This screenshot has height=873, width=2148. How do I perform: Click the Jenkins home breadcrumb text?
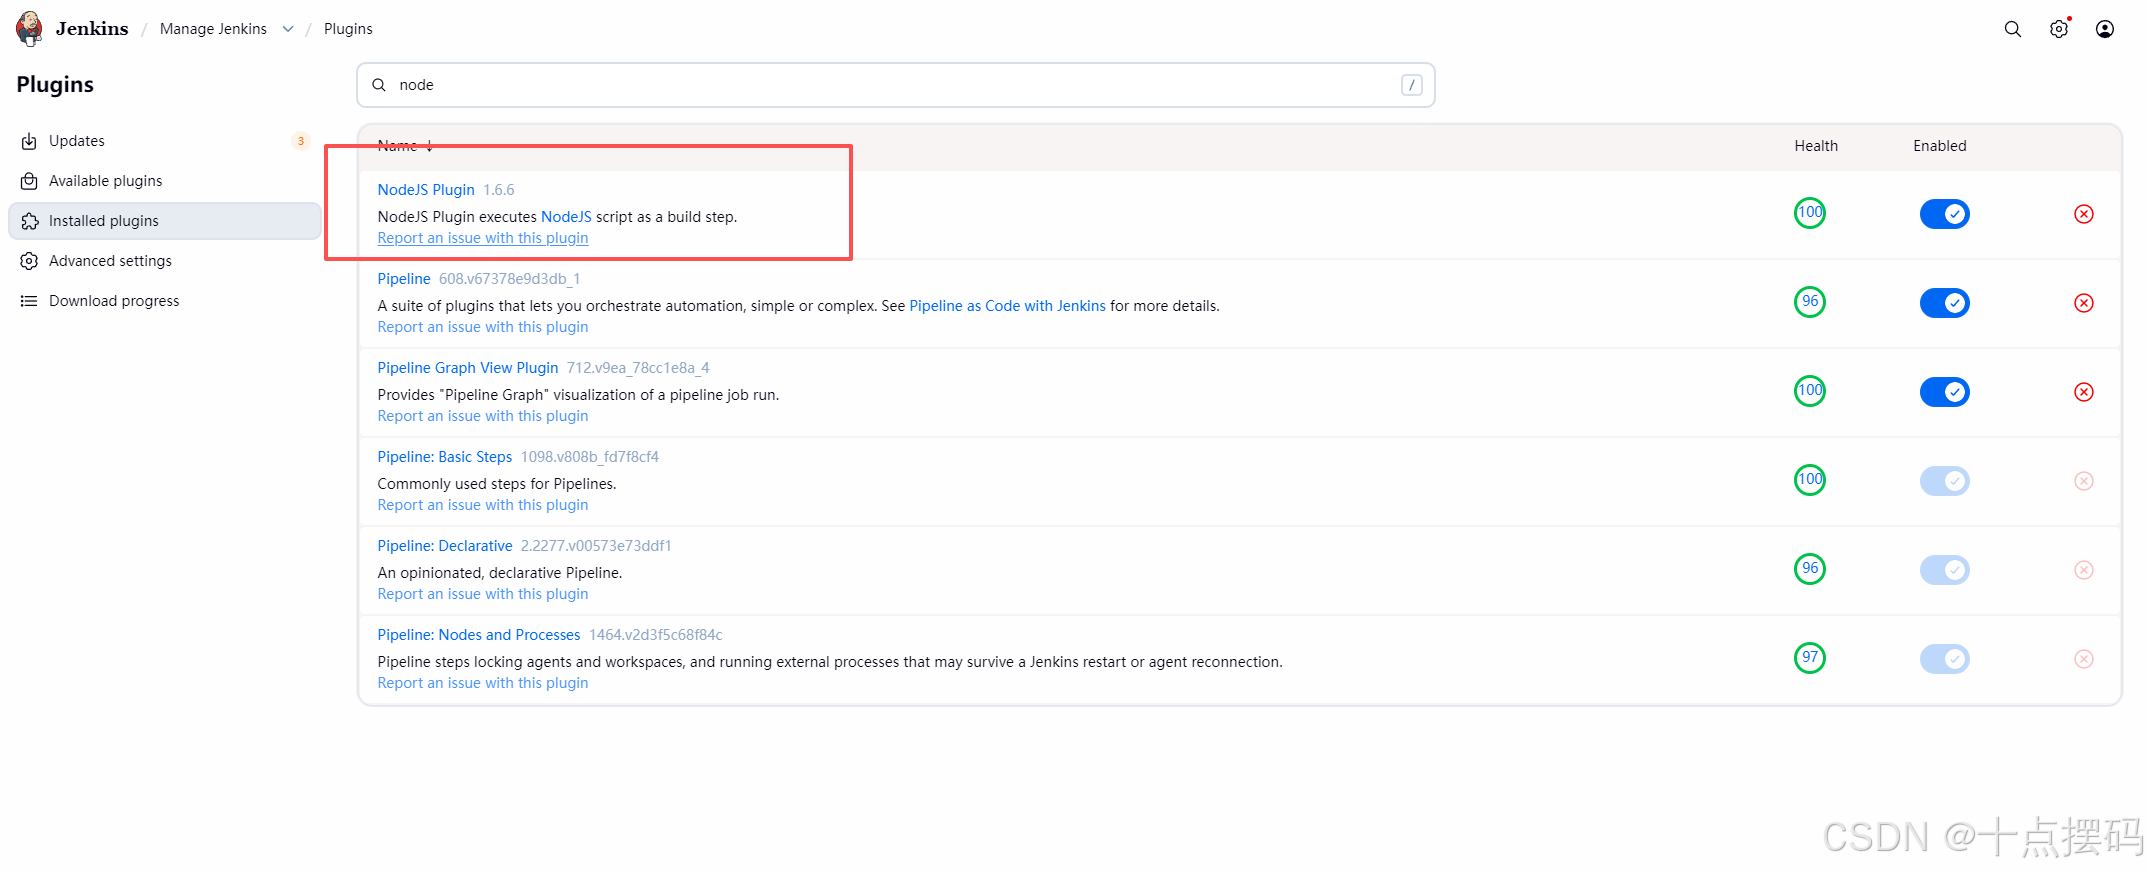click(x=92, y=29)
